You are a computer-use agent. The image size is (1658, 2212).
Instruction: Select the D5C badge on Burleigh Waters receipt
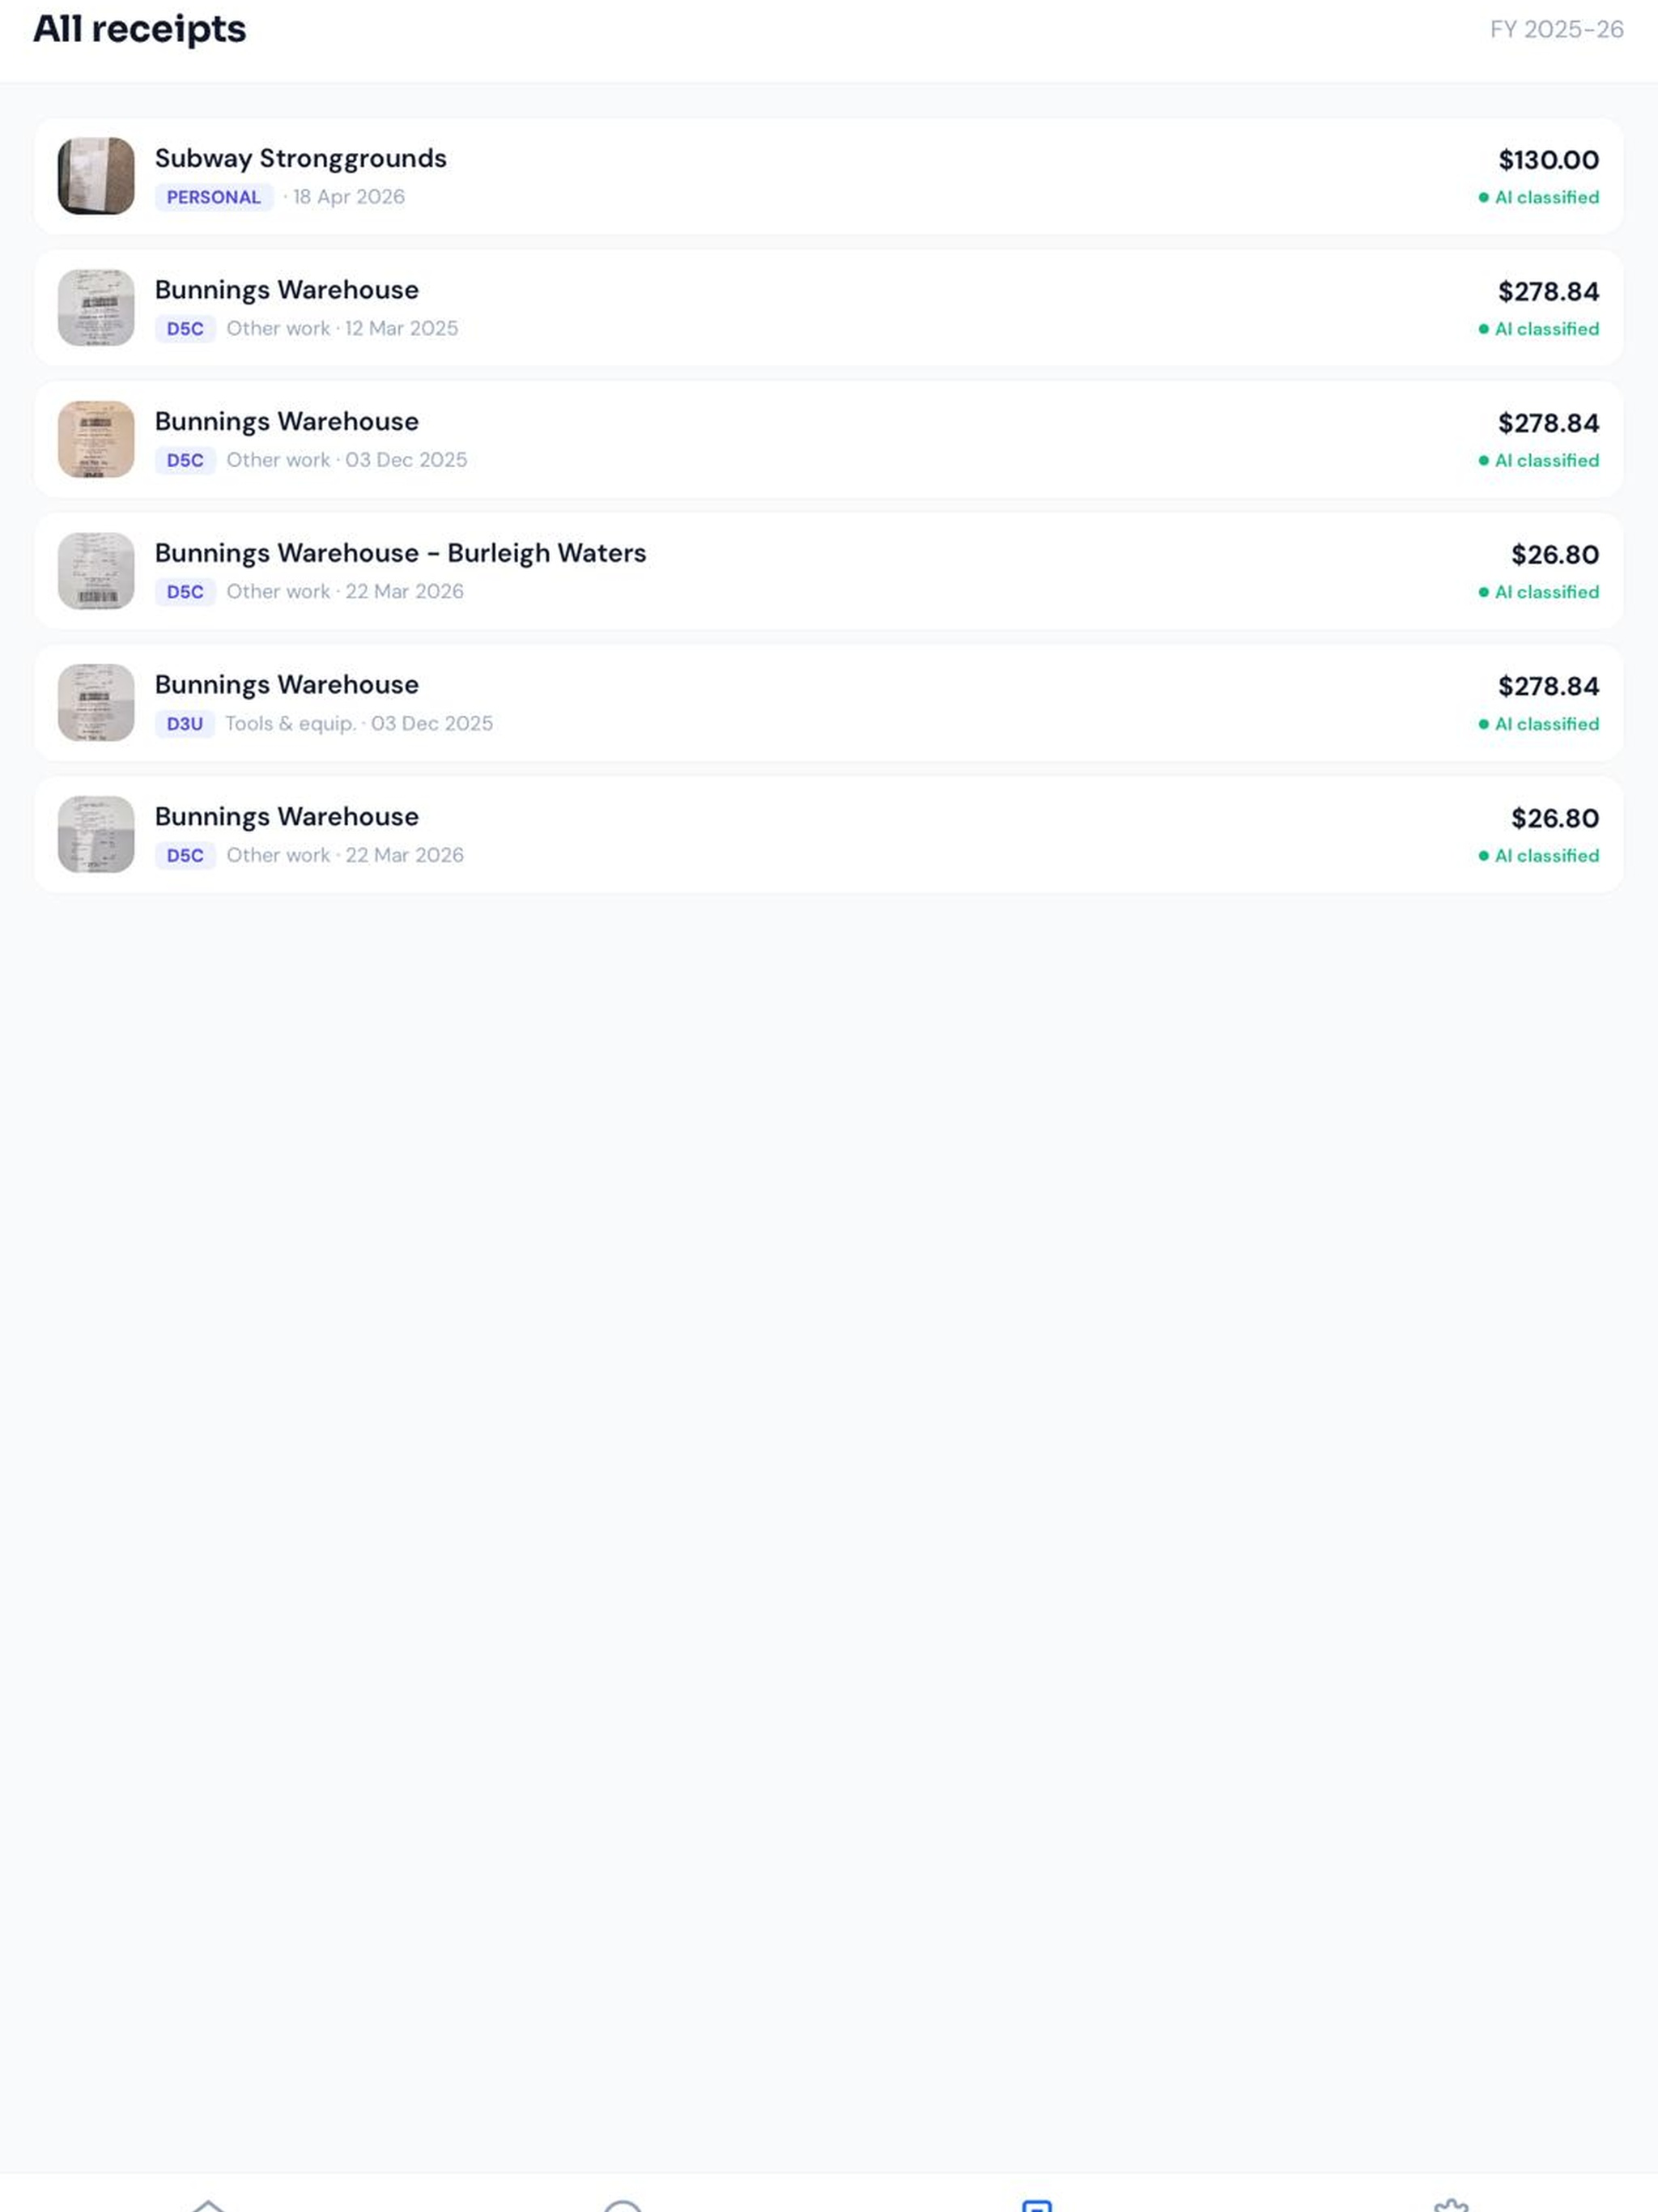coord(185,592)
